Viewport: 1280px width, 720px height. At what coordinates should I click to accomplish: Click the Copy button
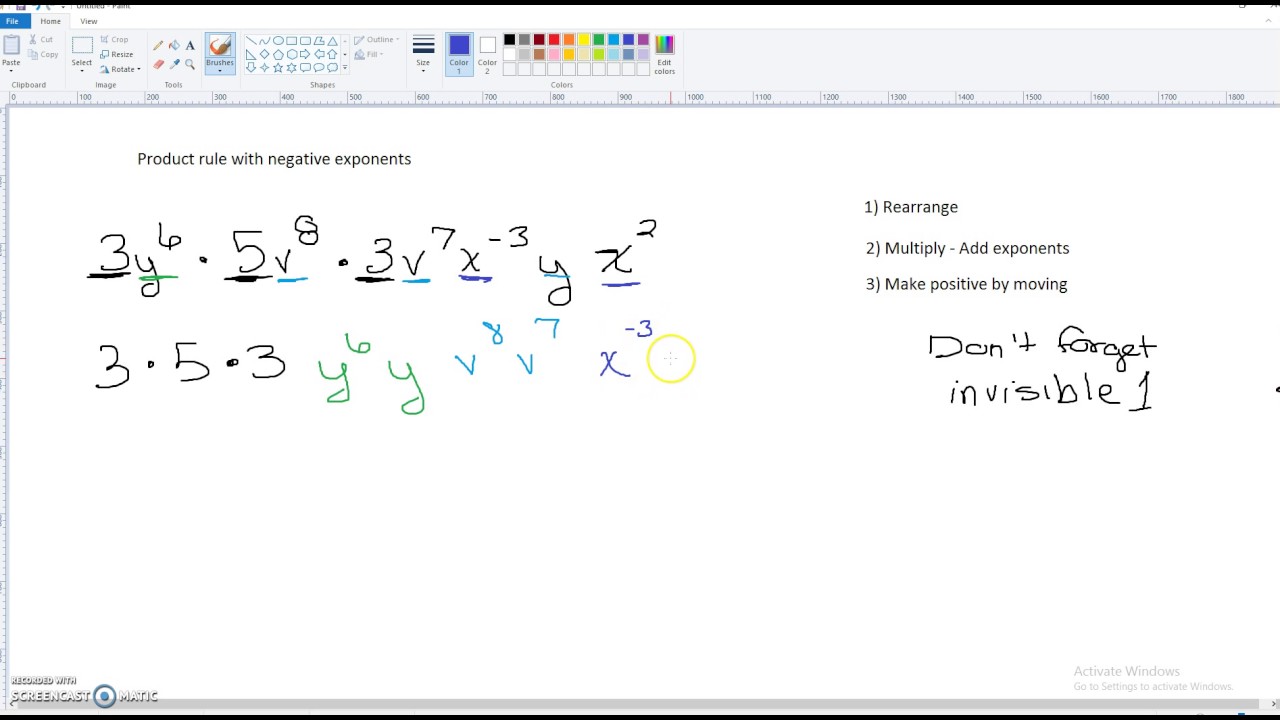click(x=42, y=54)
